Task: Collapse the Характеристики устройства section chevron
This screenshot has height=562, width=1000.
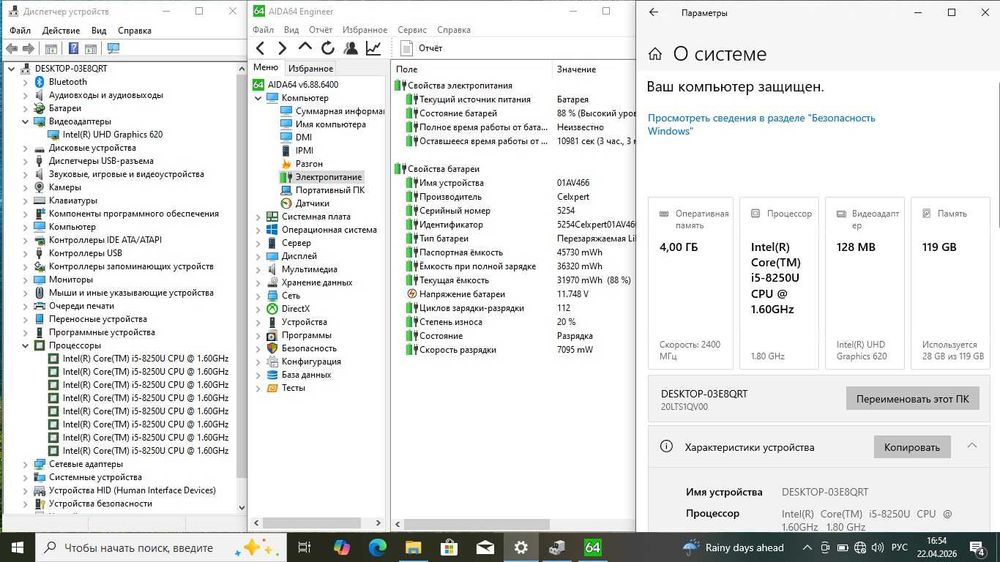Action: tap(972, 446)
